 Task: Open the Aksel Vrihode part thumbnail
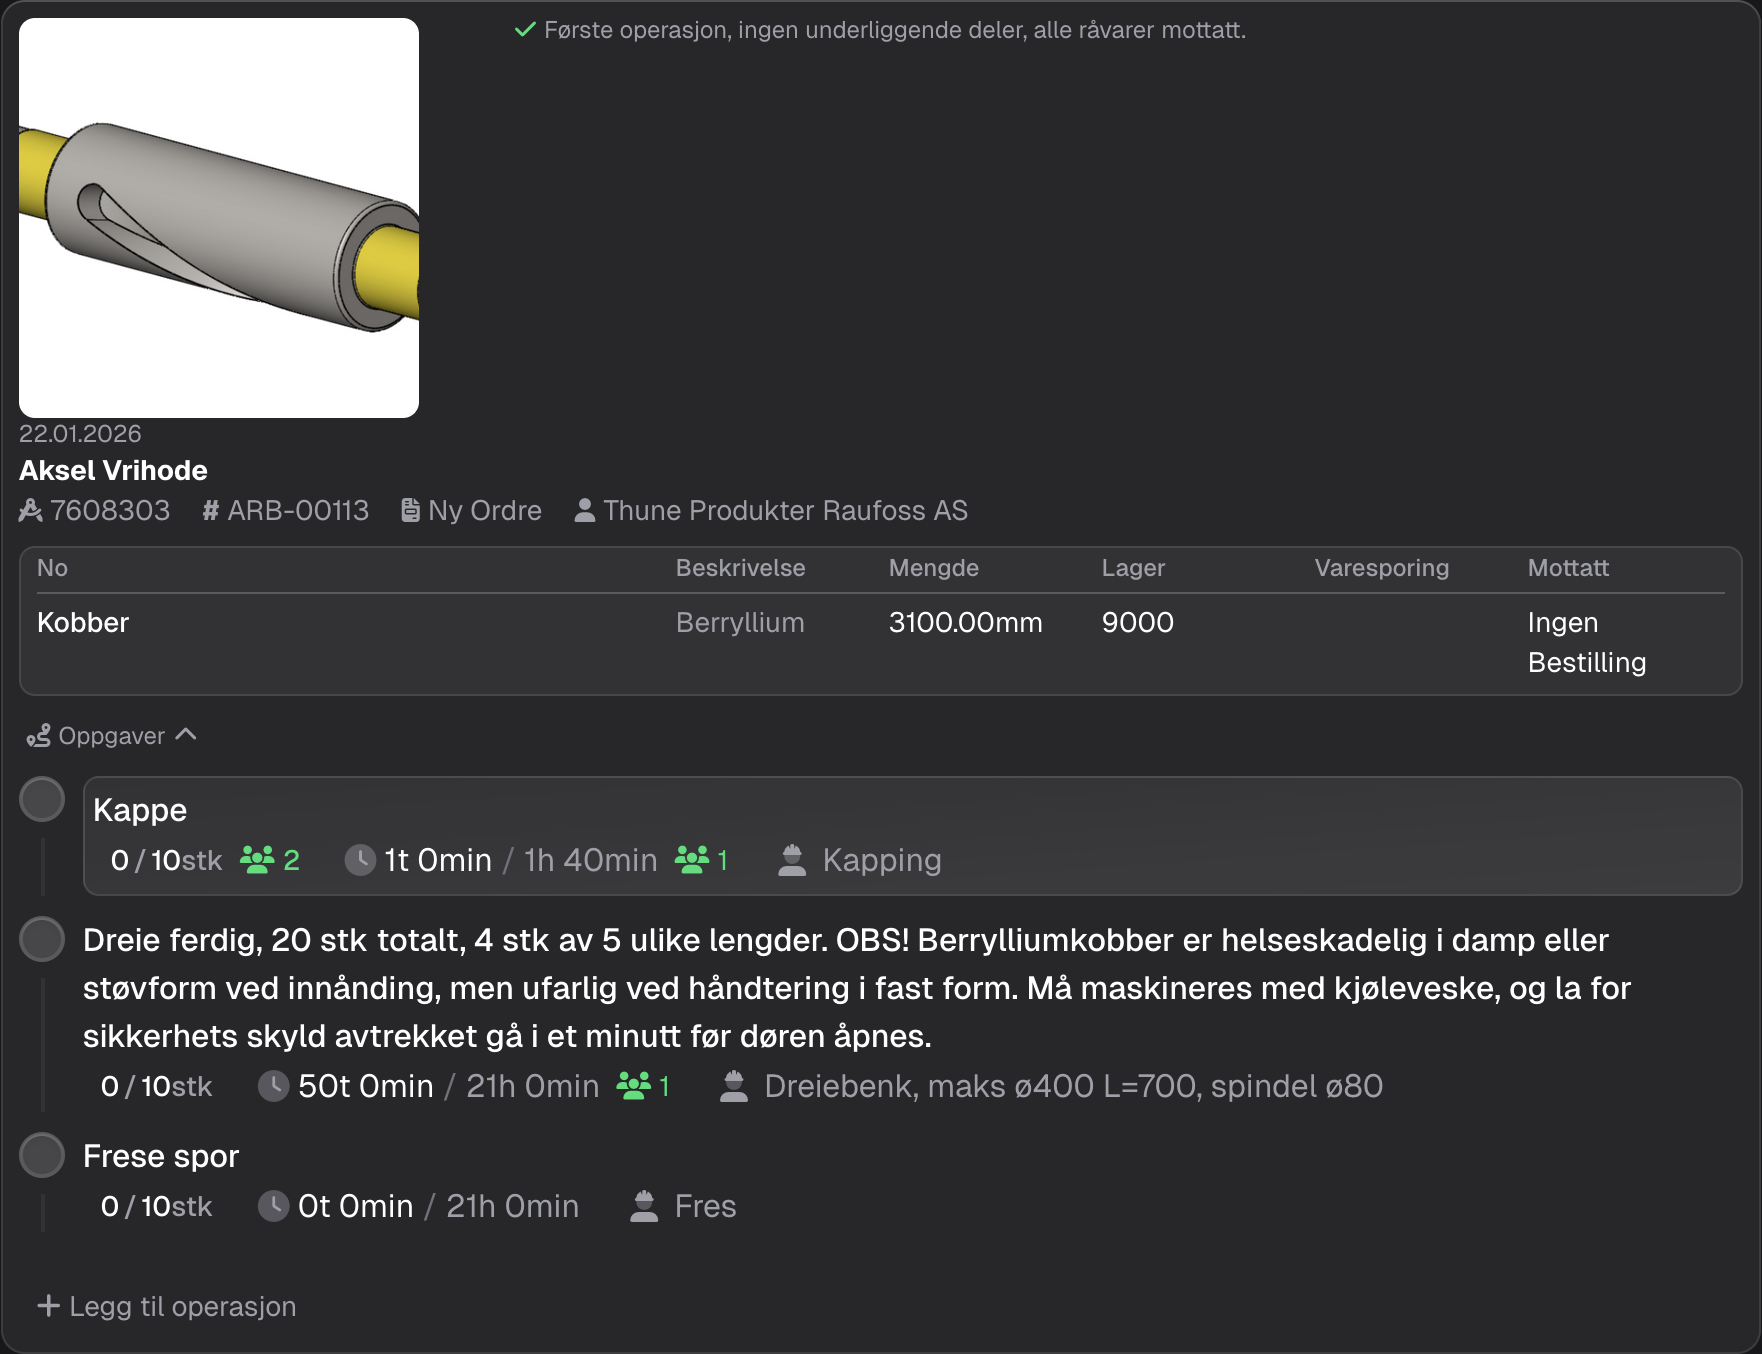[219, 218]
